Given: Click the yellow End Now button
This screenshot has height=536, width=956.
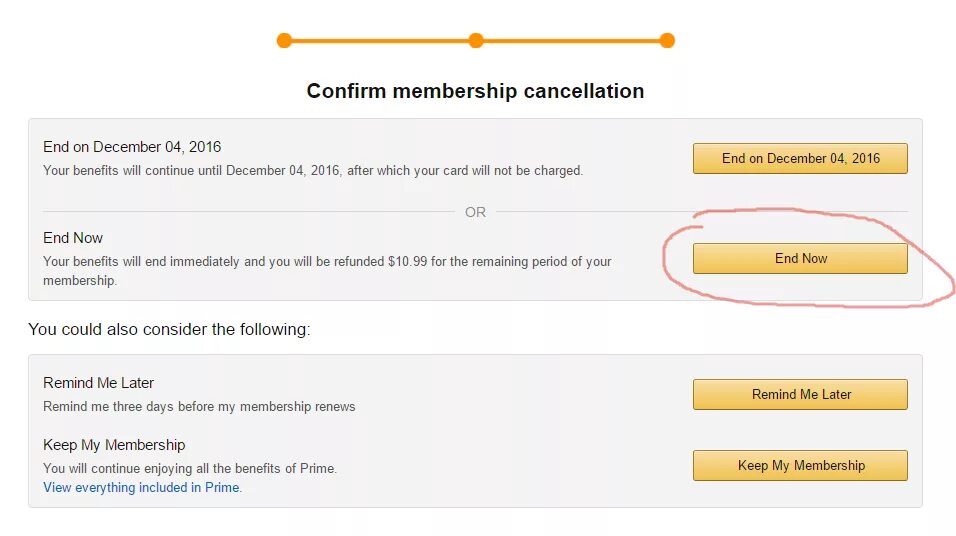Looking at the screenshot, I should 800,259.
